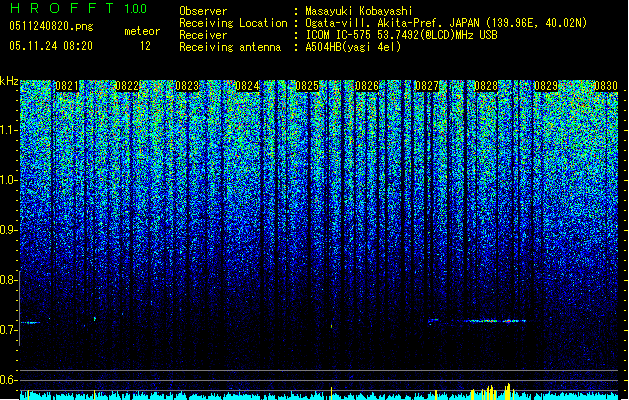Select the Receiving antenna label

pos(230,47)
